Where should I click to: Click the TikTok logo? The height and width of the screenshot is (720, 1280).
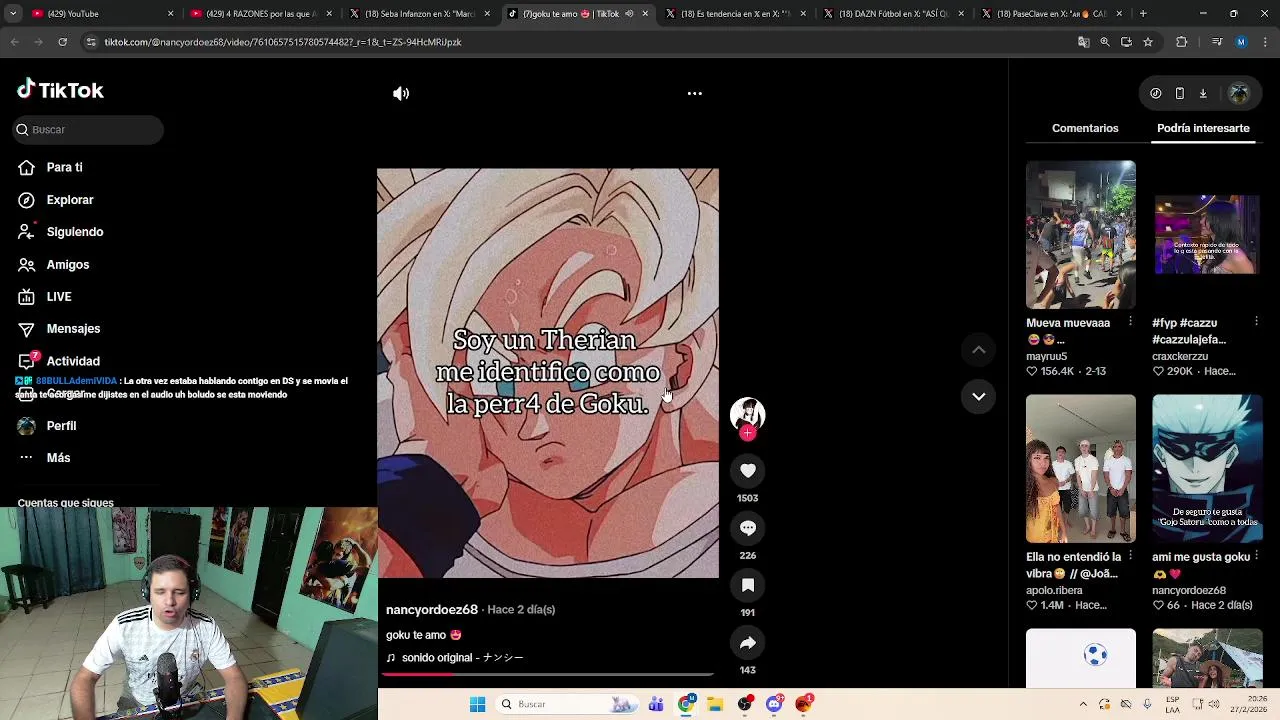[60, 90]
